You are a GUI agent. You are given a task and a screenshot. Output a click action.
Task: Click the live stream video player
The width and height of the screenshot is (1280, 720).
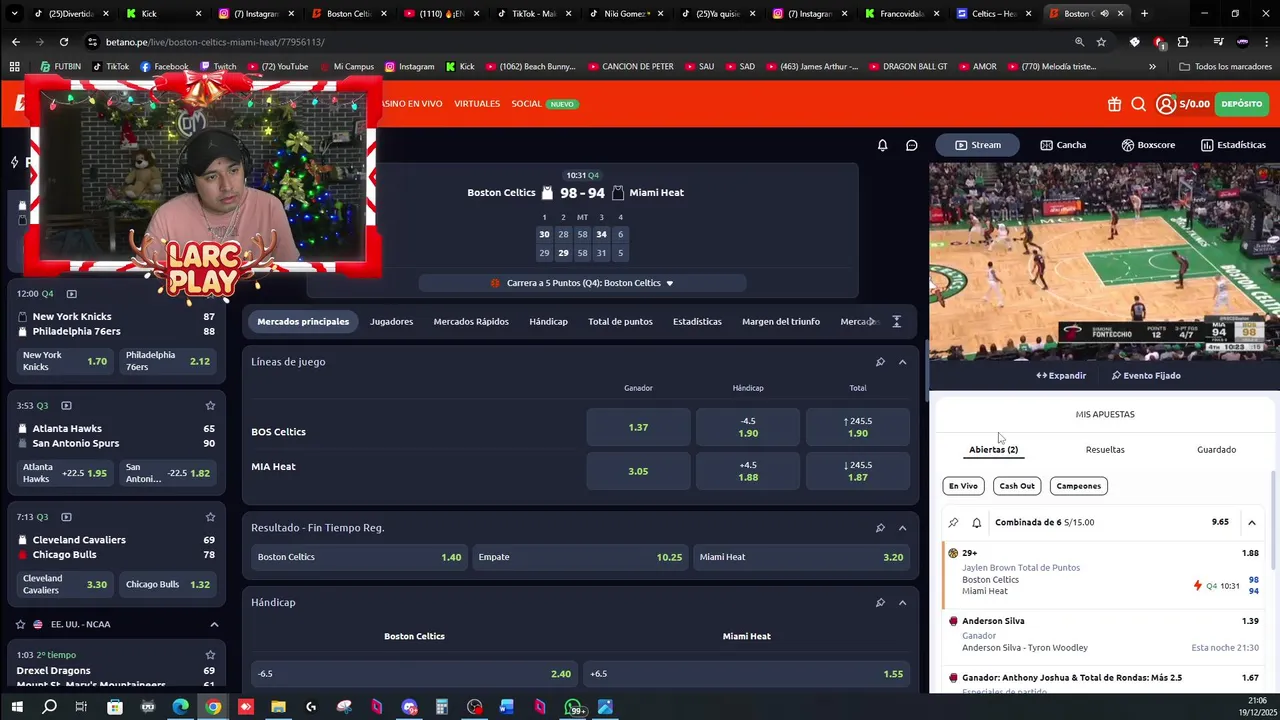[1104, 262]
